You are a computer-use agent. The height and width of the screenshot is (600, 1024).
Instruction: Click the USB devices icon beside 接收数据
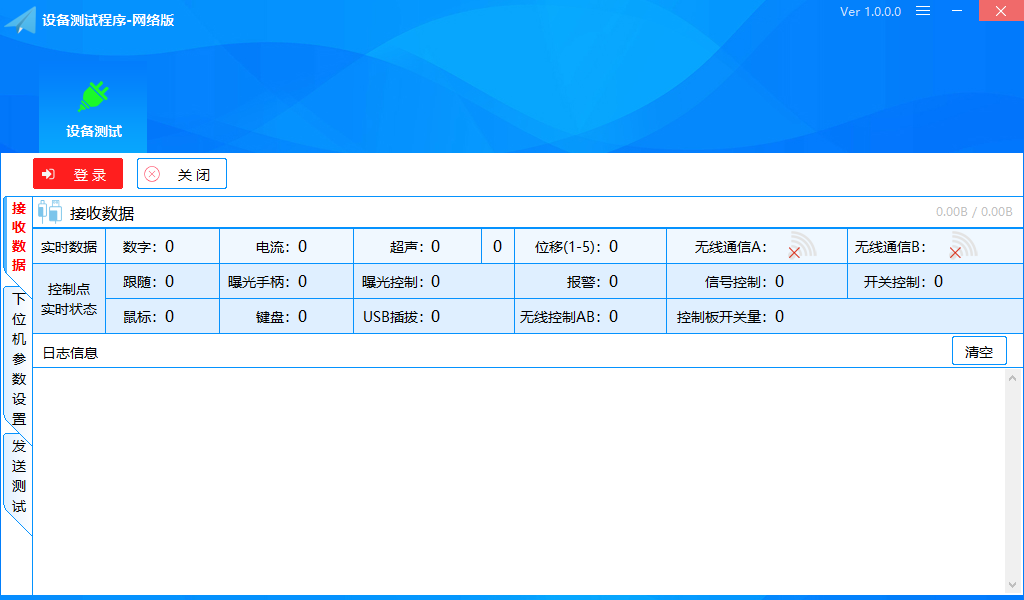pos(50,212)
